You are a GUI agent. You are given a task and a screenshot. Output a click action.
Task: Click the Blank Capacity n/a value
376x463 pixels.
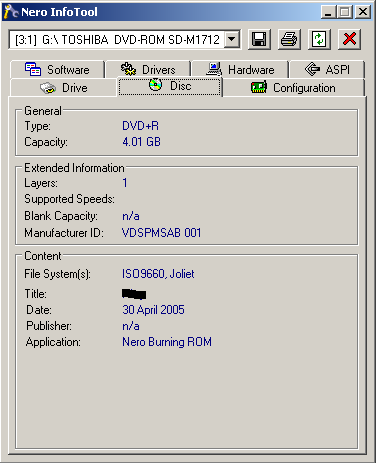click(x=131, y=216)
